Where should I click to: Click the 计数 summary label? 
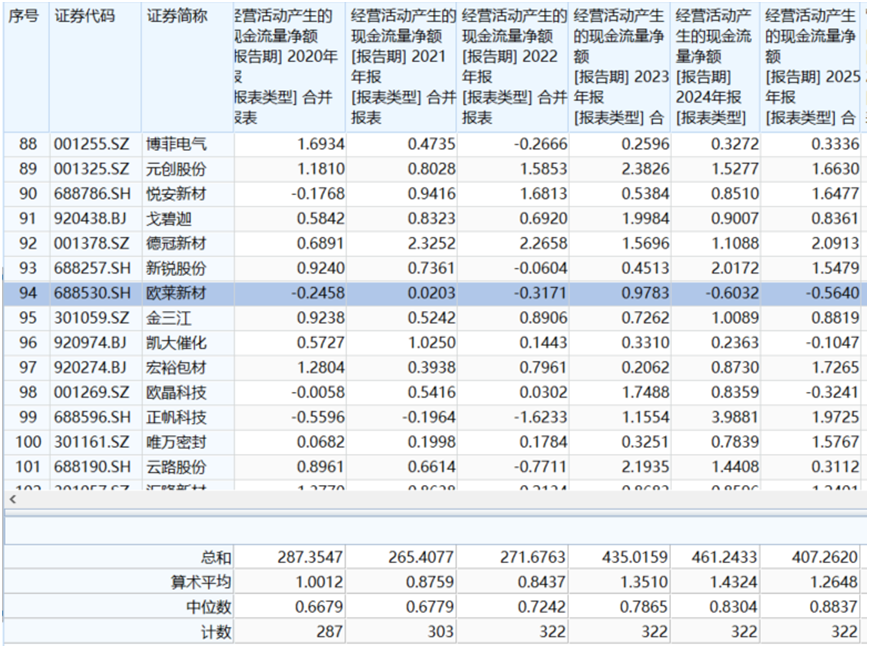click(216, 632)
